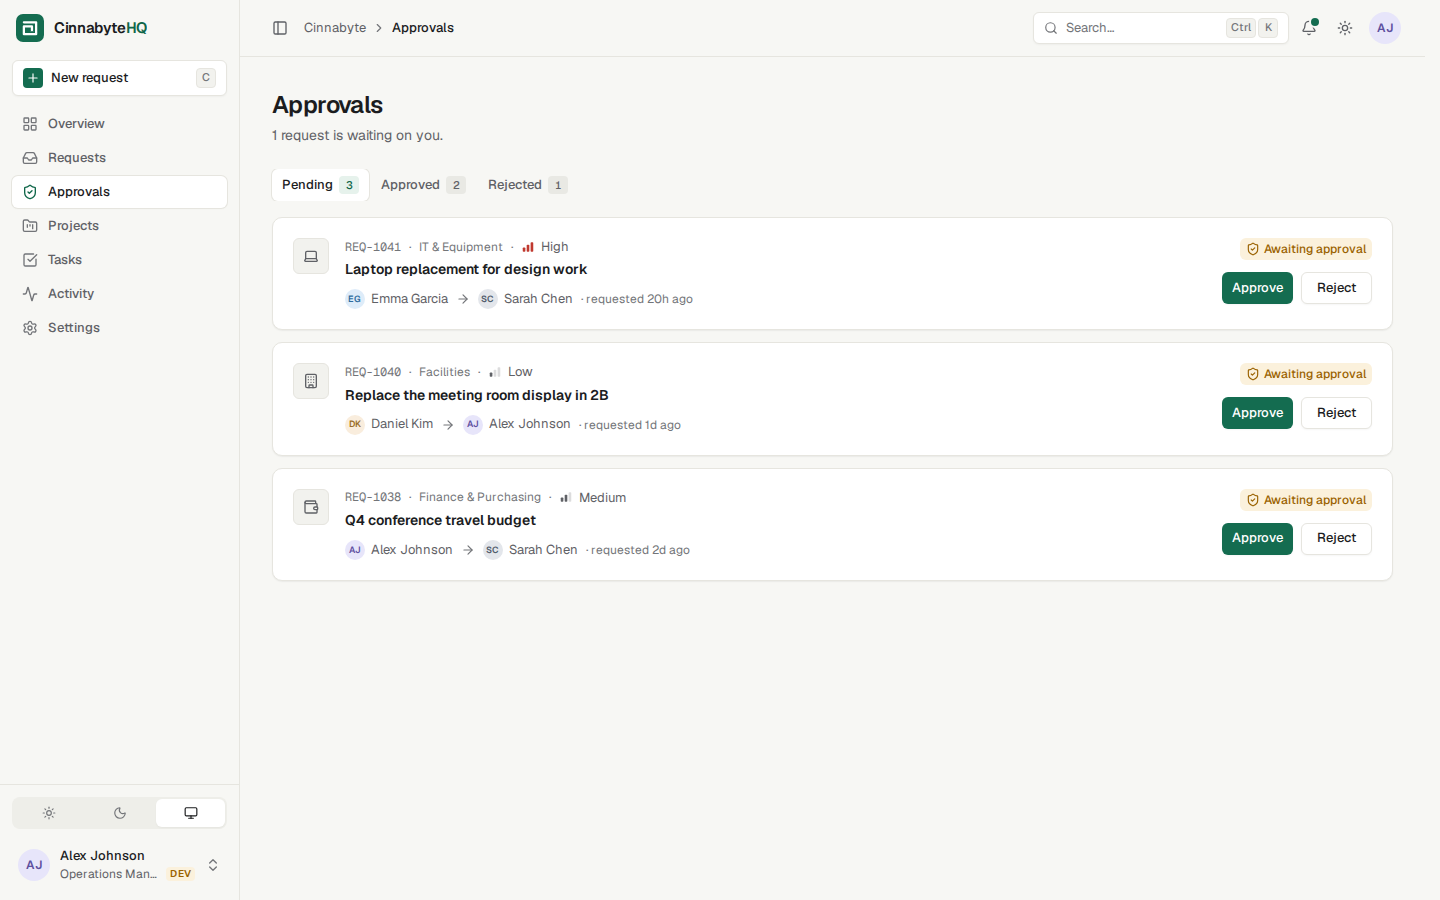Open the Activity page
Image resolution: width=1440 pixels, height=900 pixels.
coord(119,294)
